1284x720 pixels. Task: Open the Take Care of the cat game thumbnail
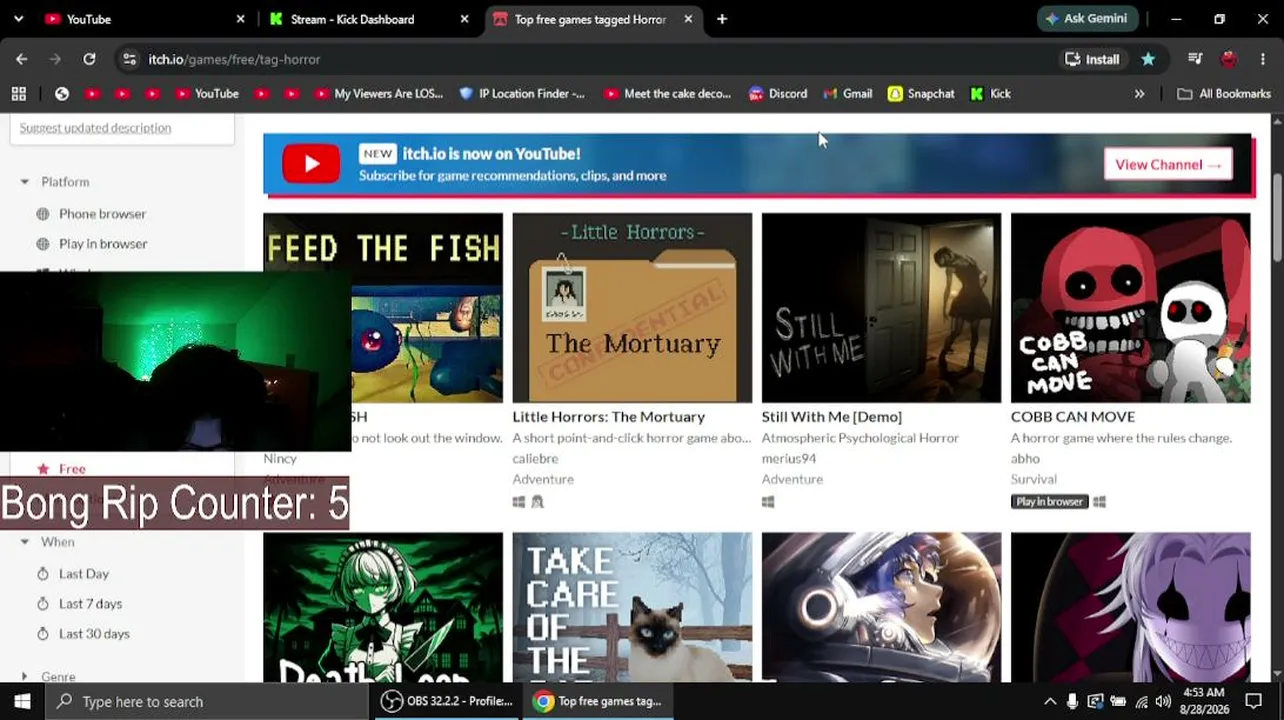[632, 607]
